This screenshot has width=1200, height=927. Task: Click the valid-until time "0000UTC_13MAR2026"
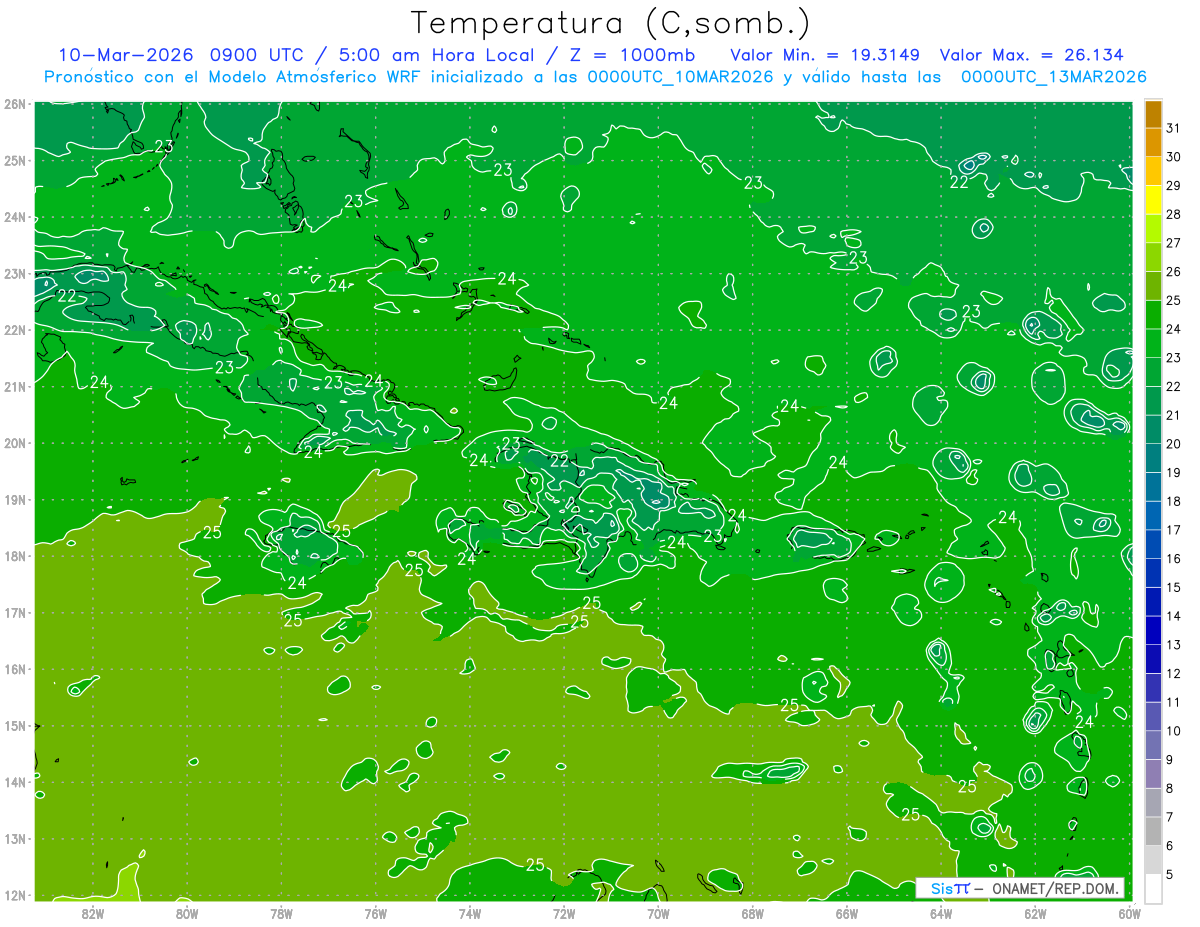click(1053, 77)
